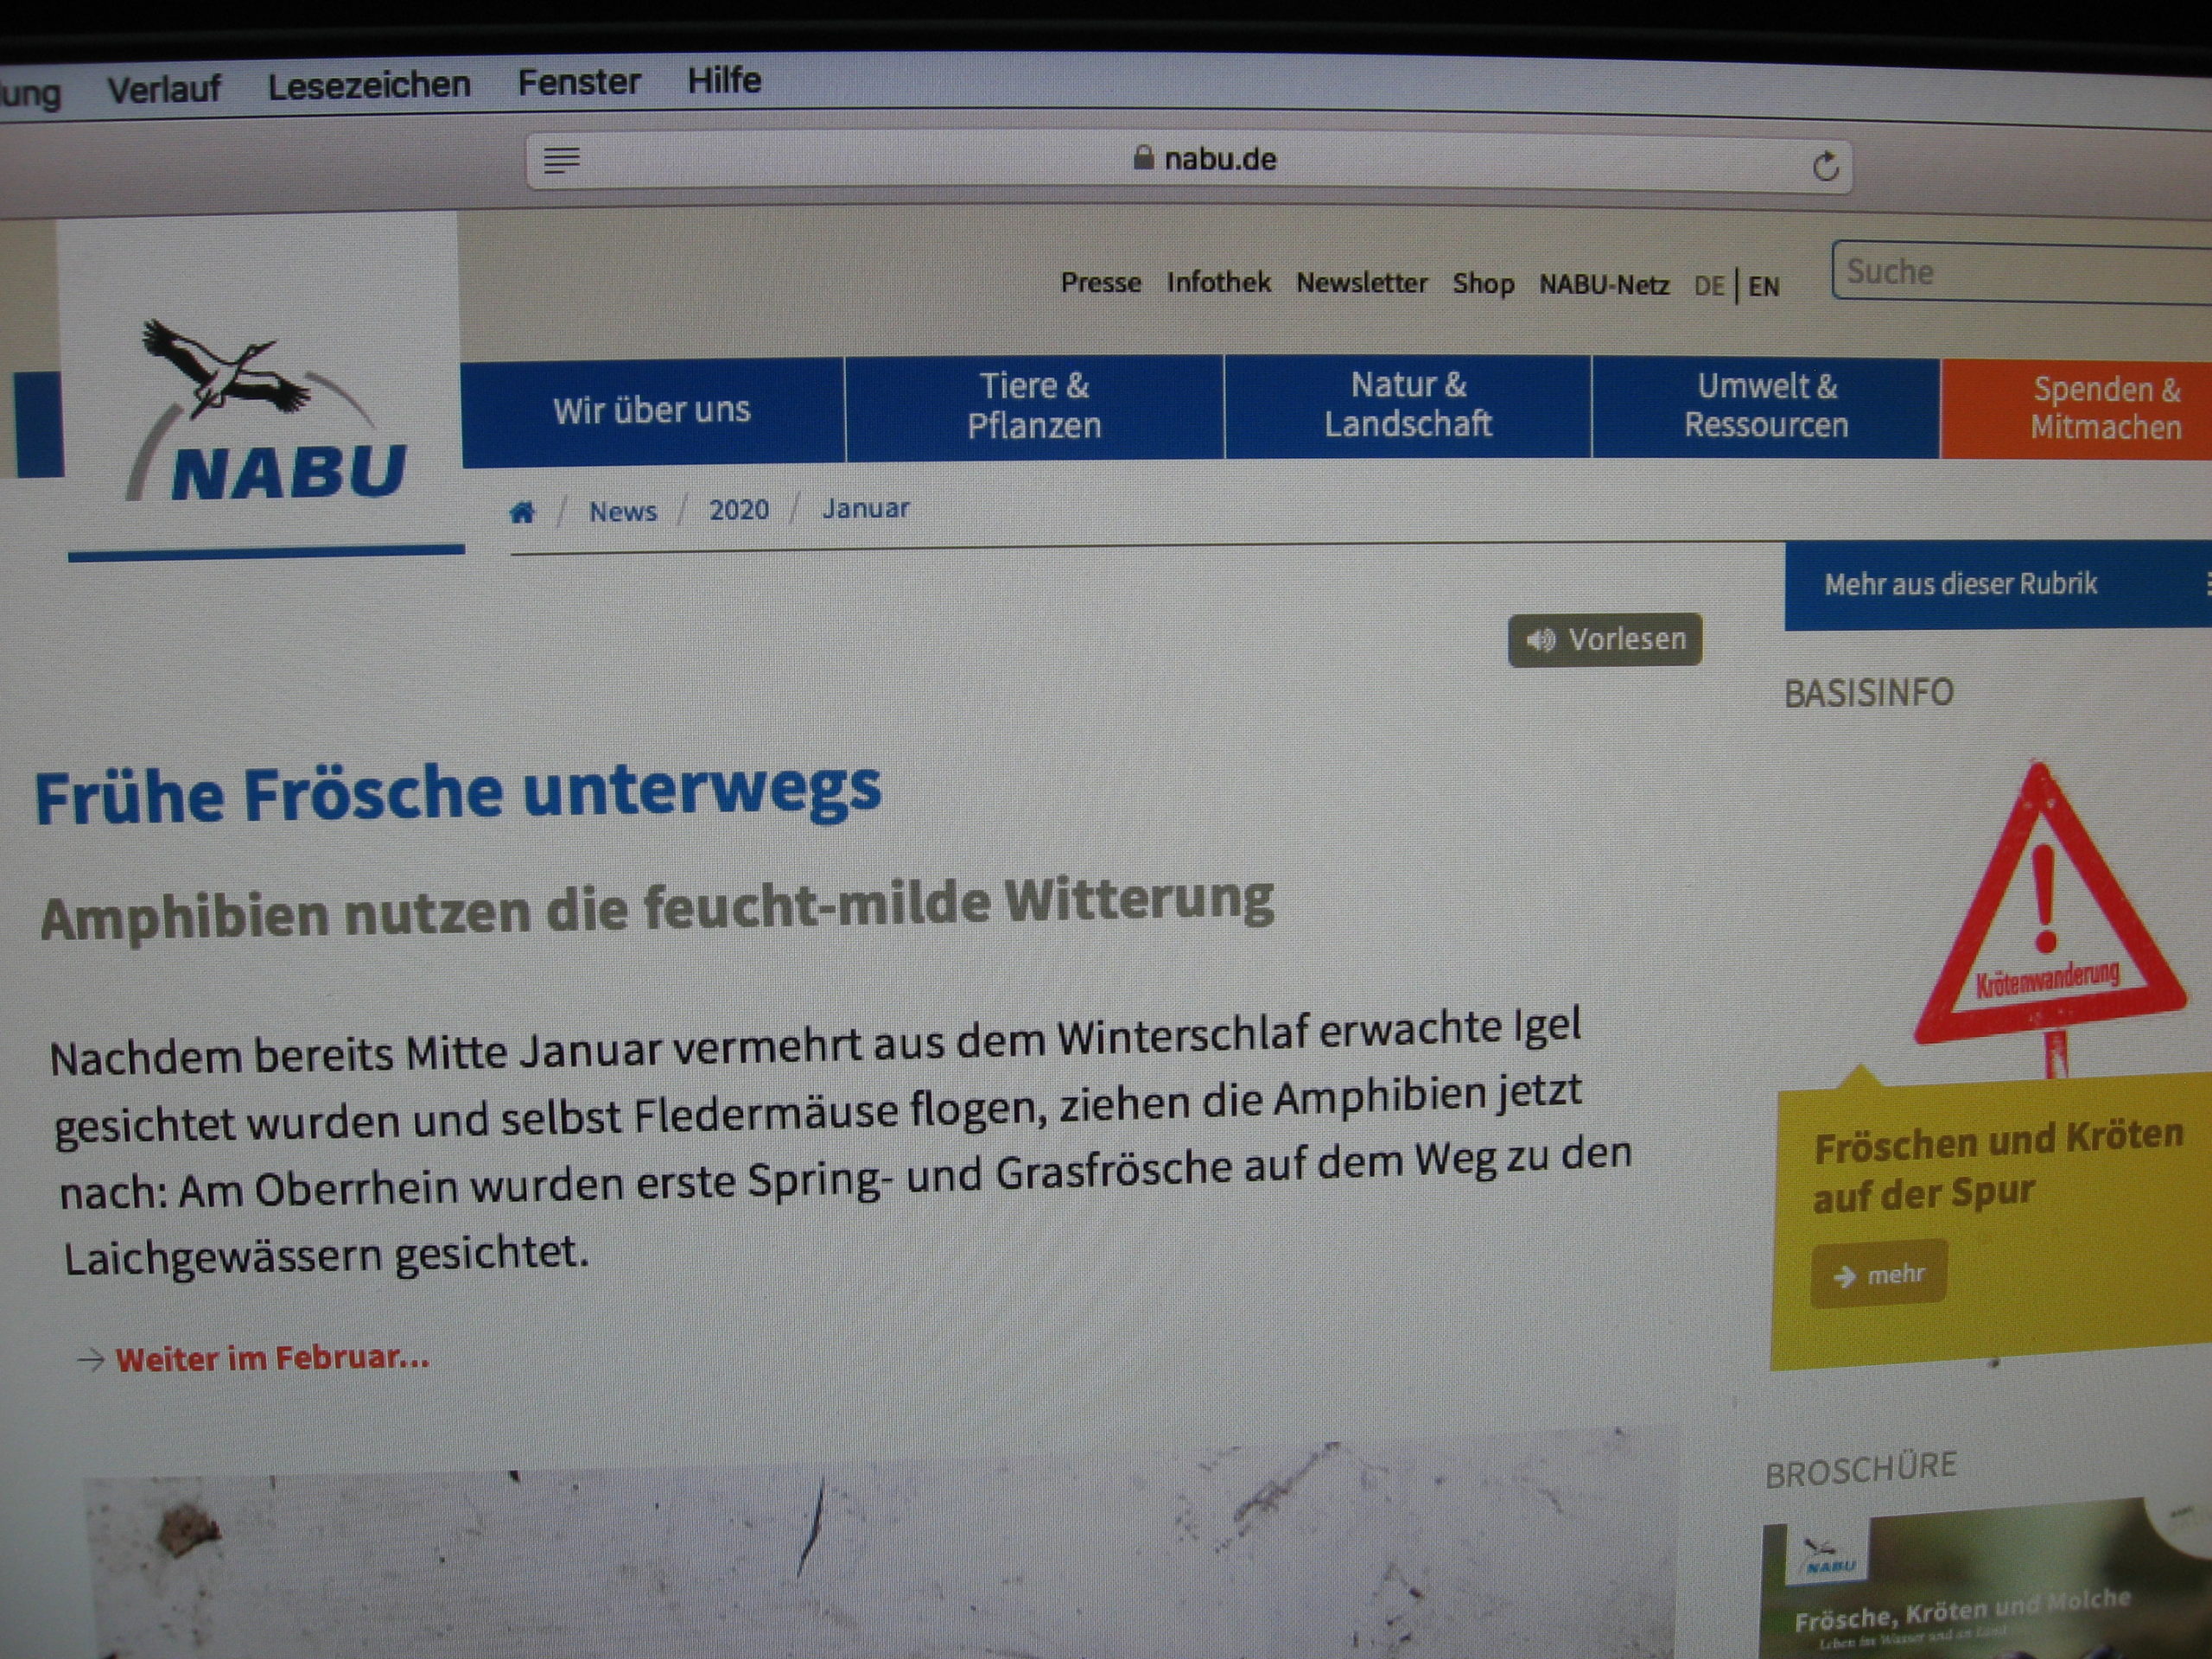The height and width of the screenshot is (1659, 2212).
Task: Open the Fenster menu
Action: click(x=579, y=81)
